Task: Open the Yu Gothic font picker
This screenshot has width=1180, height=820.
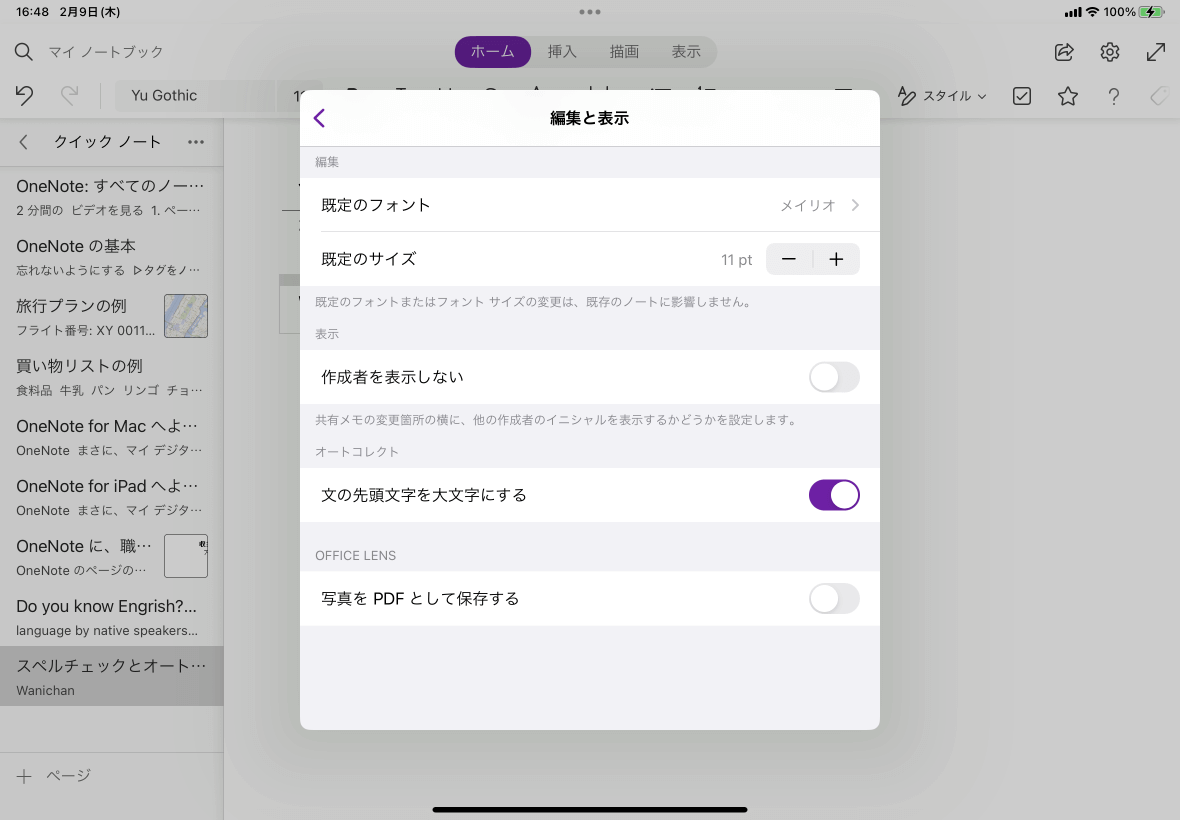Action: 196,96
